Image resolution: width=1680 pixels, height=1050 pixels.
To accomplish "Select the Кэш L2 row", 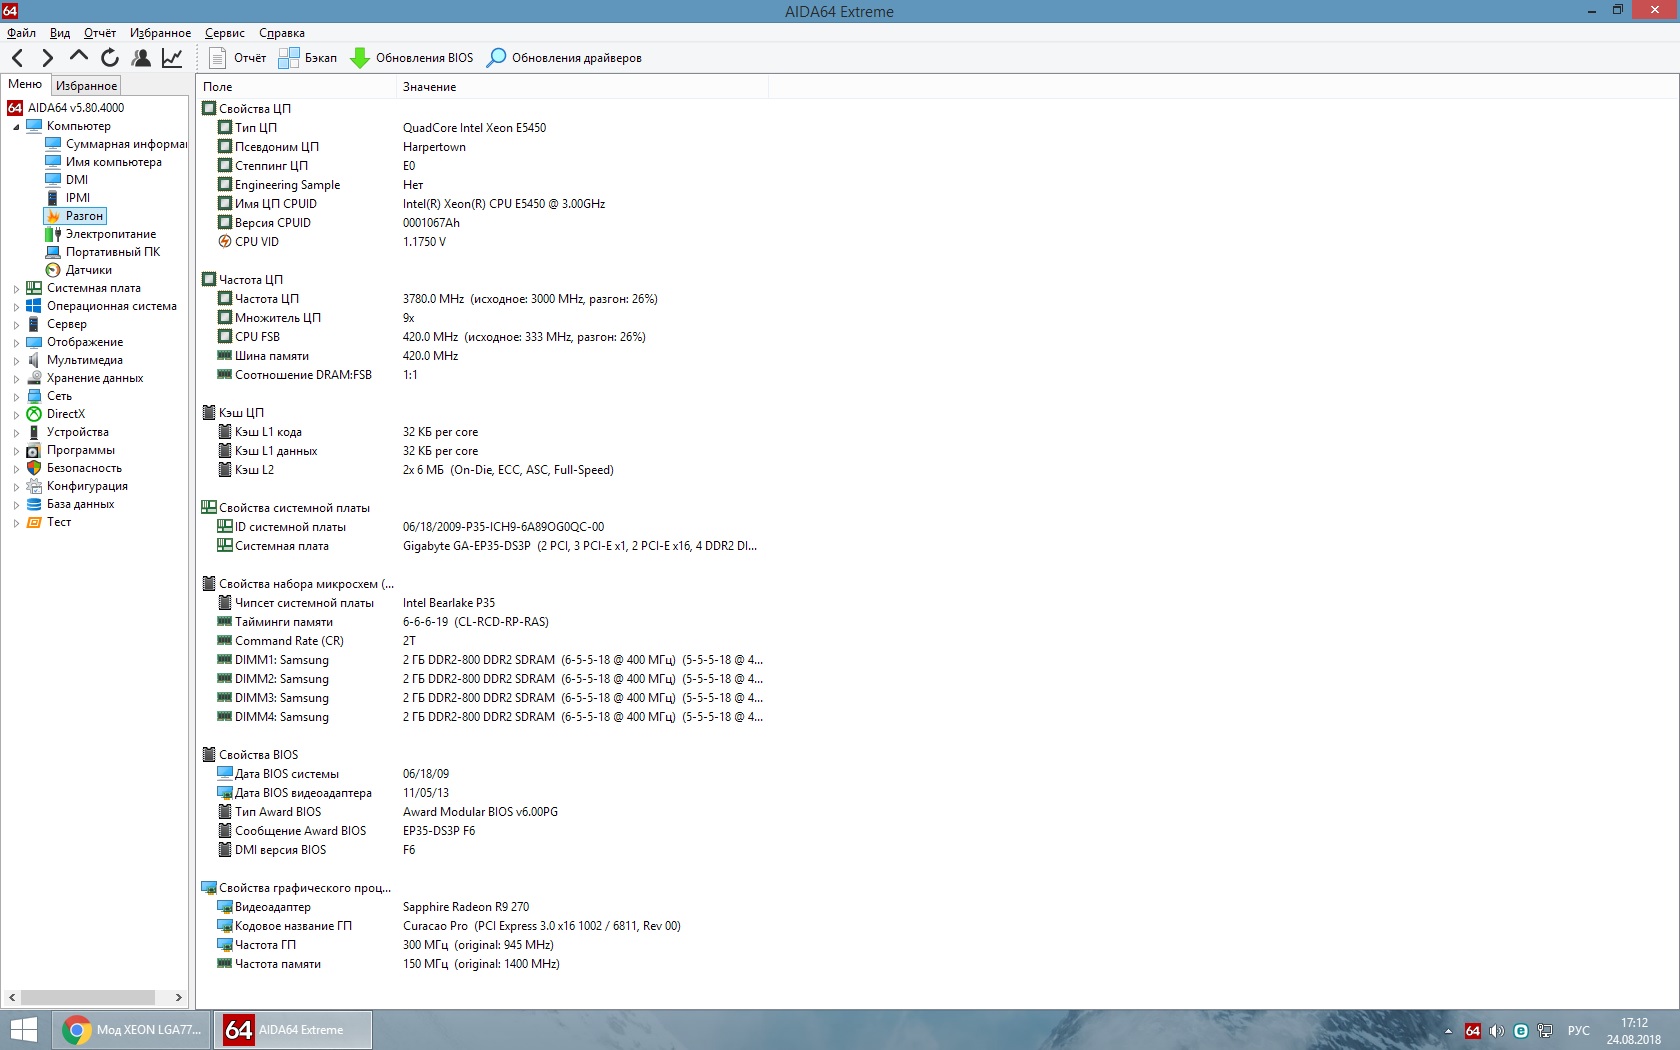I will click(x=483, y=470).
